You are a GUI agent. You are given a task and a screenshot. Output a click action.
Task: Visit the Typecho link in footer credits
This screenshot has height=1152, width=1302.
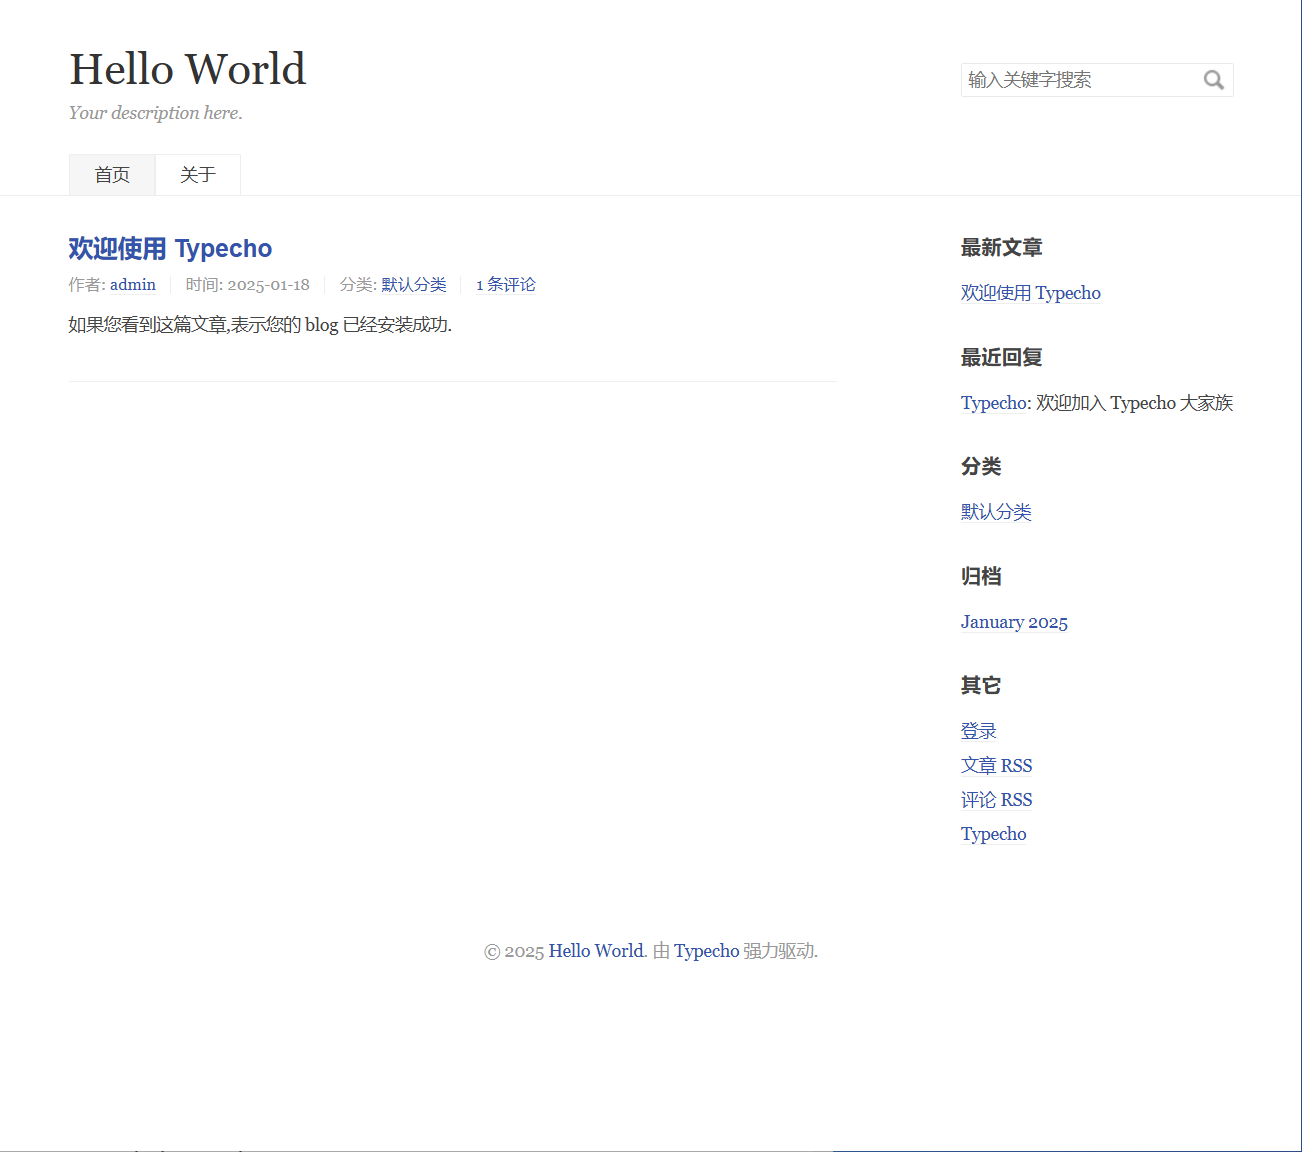(706, 951)
